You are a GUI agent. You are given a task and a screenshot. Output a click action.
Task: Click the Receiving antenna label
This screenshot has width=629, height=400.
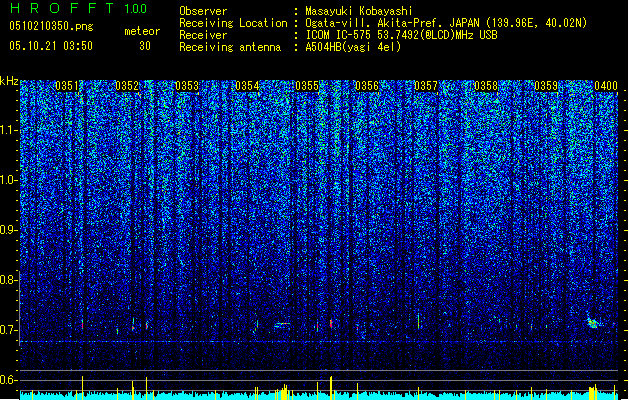tap(230, 47)
